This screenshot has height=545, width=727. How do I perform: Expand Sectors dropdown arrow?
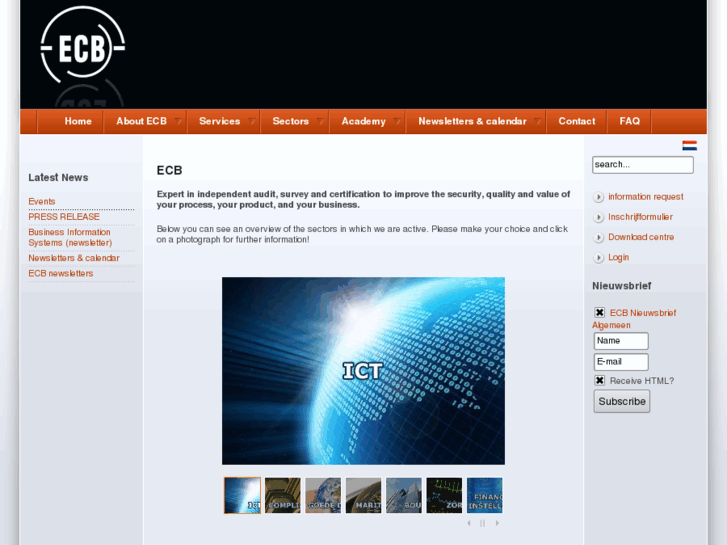click(x=320, y=122)
